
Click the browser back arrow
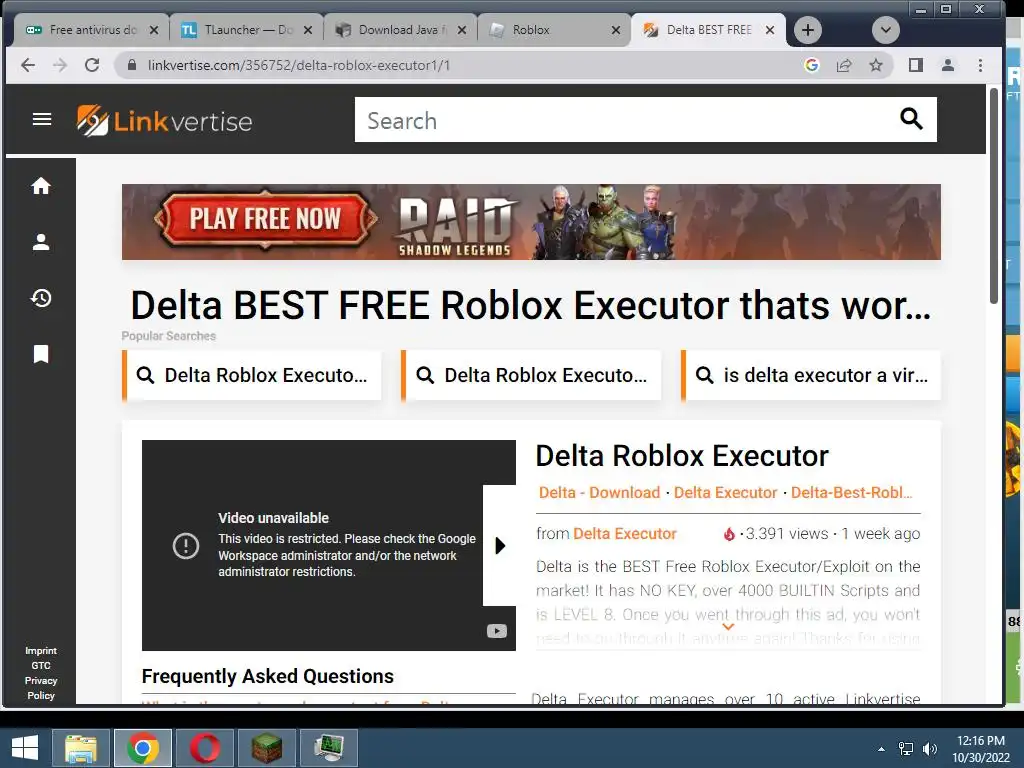pos(28,65)
